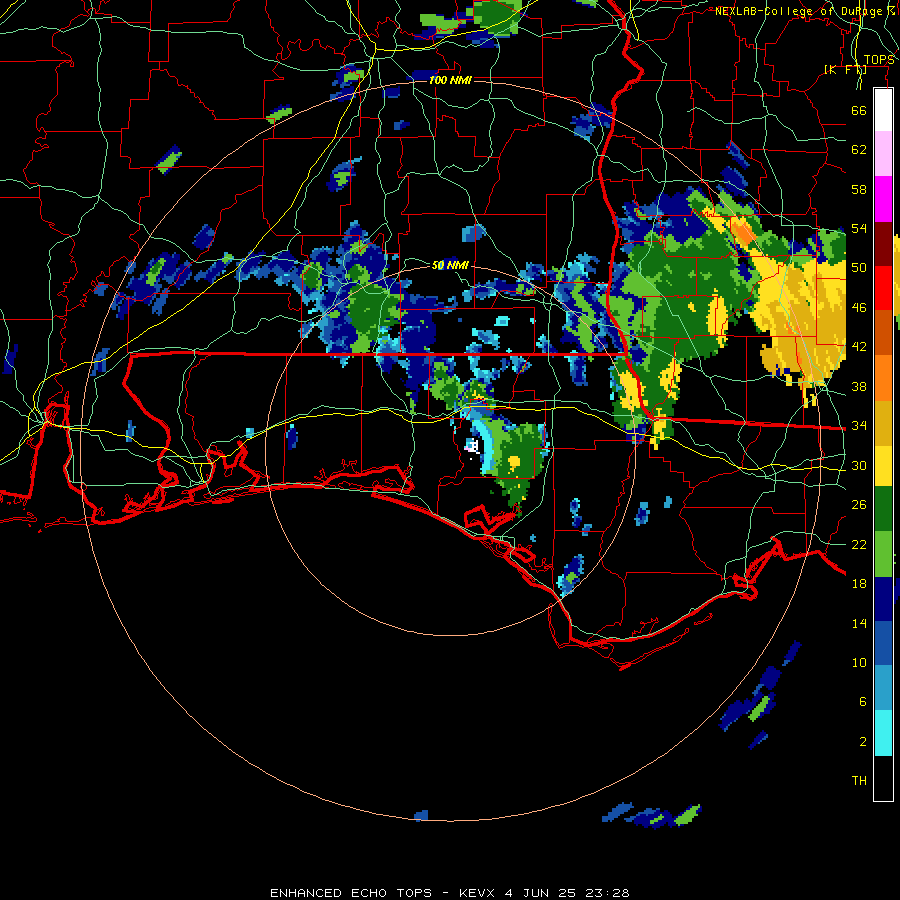The width and height of the screenshot is (900, 900).
Task: Click the "TOPS" legend heading
Action: pos(879,60)
